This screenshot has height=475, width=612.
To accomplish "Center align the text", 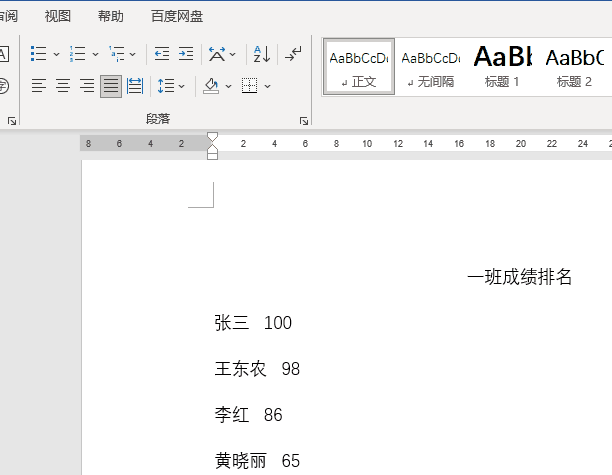I will coord(63,85).
